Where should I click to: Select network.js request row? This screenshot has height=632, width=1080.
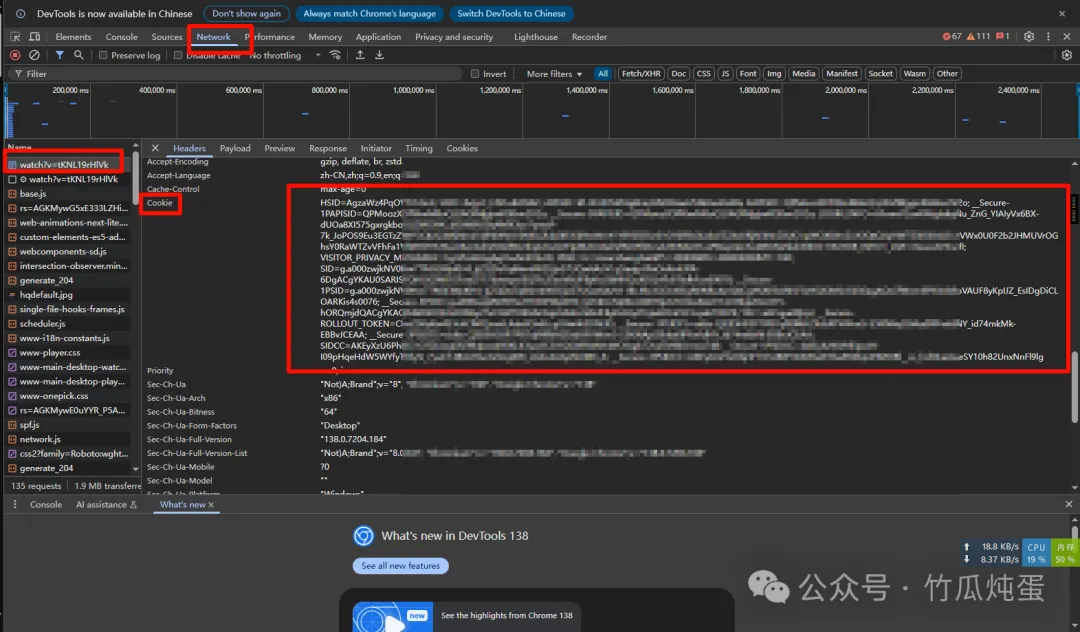coord(68,439)
